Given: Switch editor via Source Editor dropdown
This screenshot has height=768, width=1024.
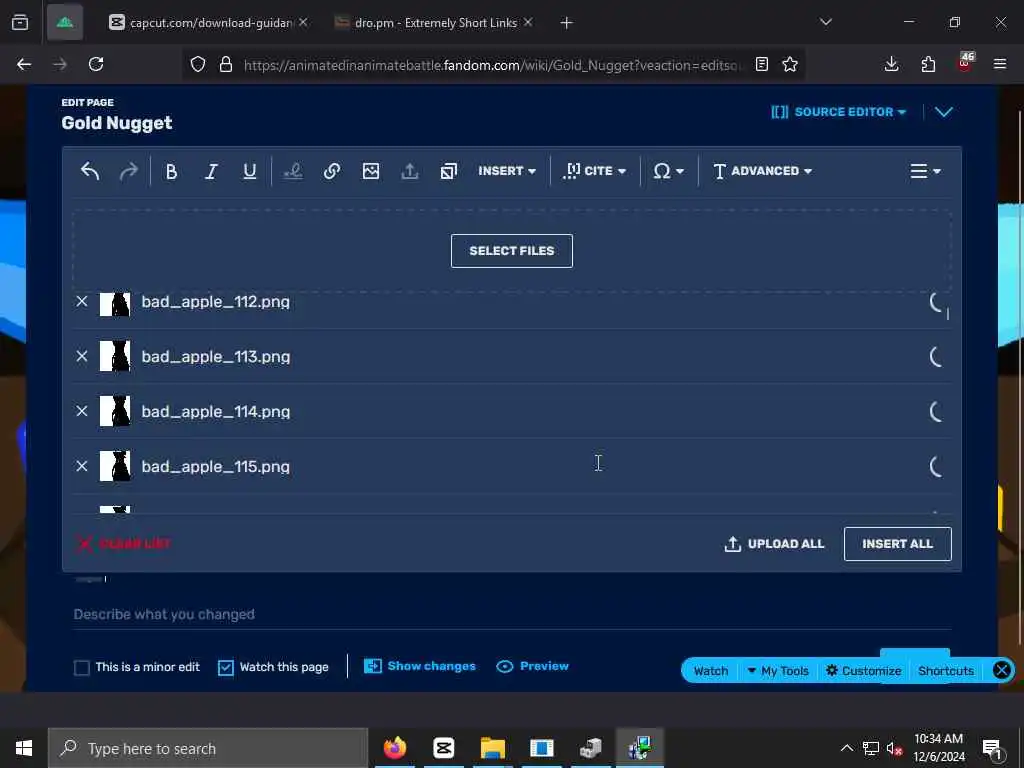Looking at the screenshot, I should [x=839, y=112].
